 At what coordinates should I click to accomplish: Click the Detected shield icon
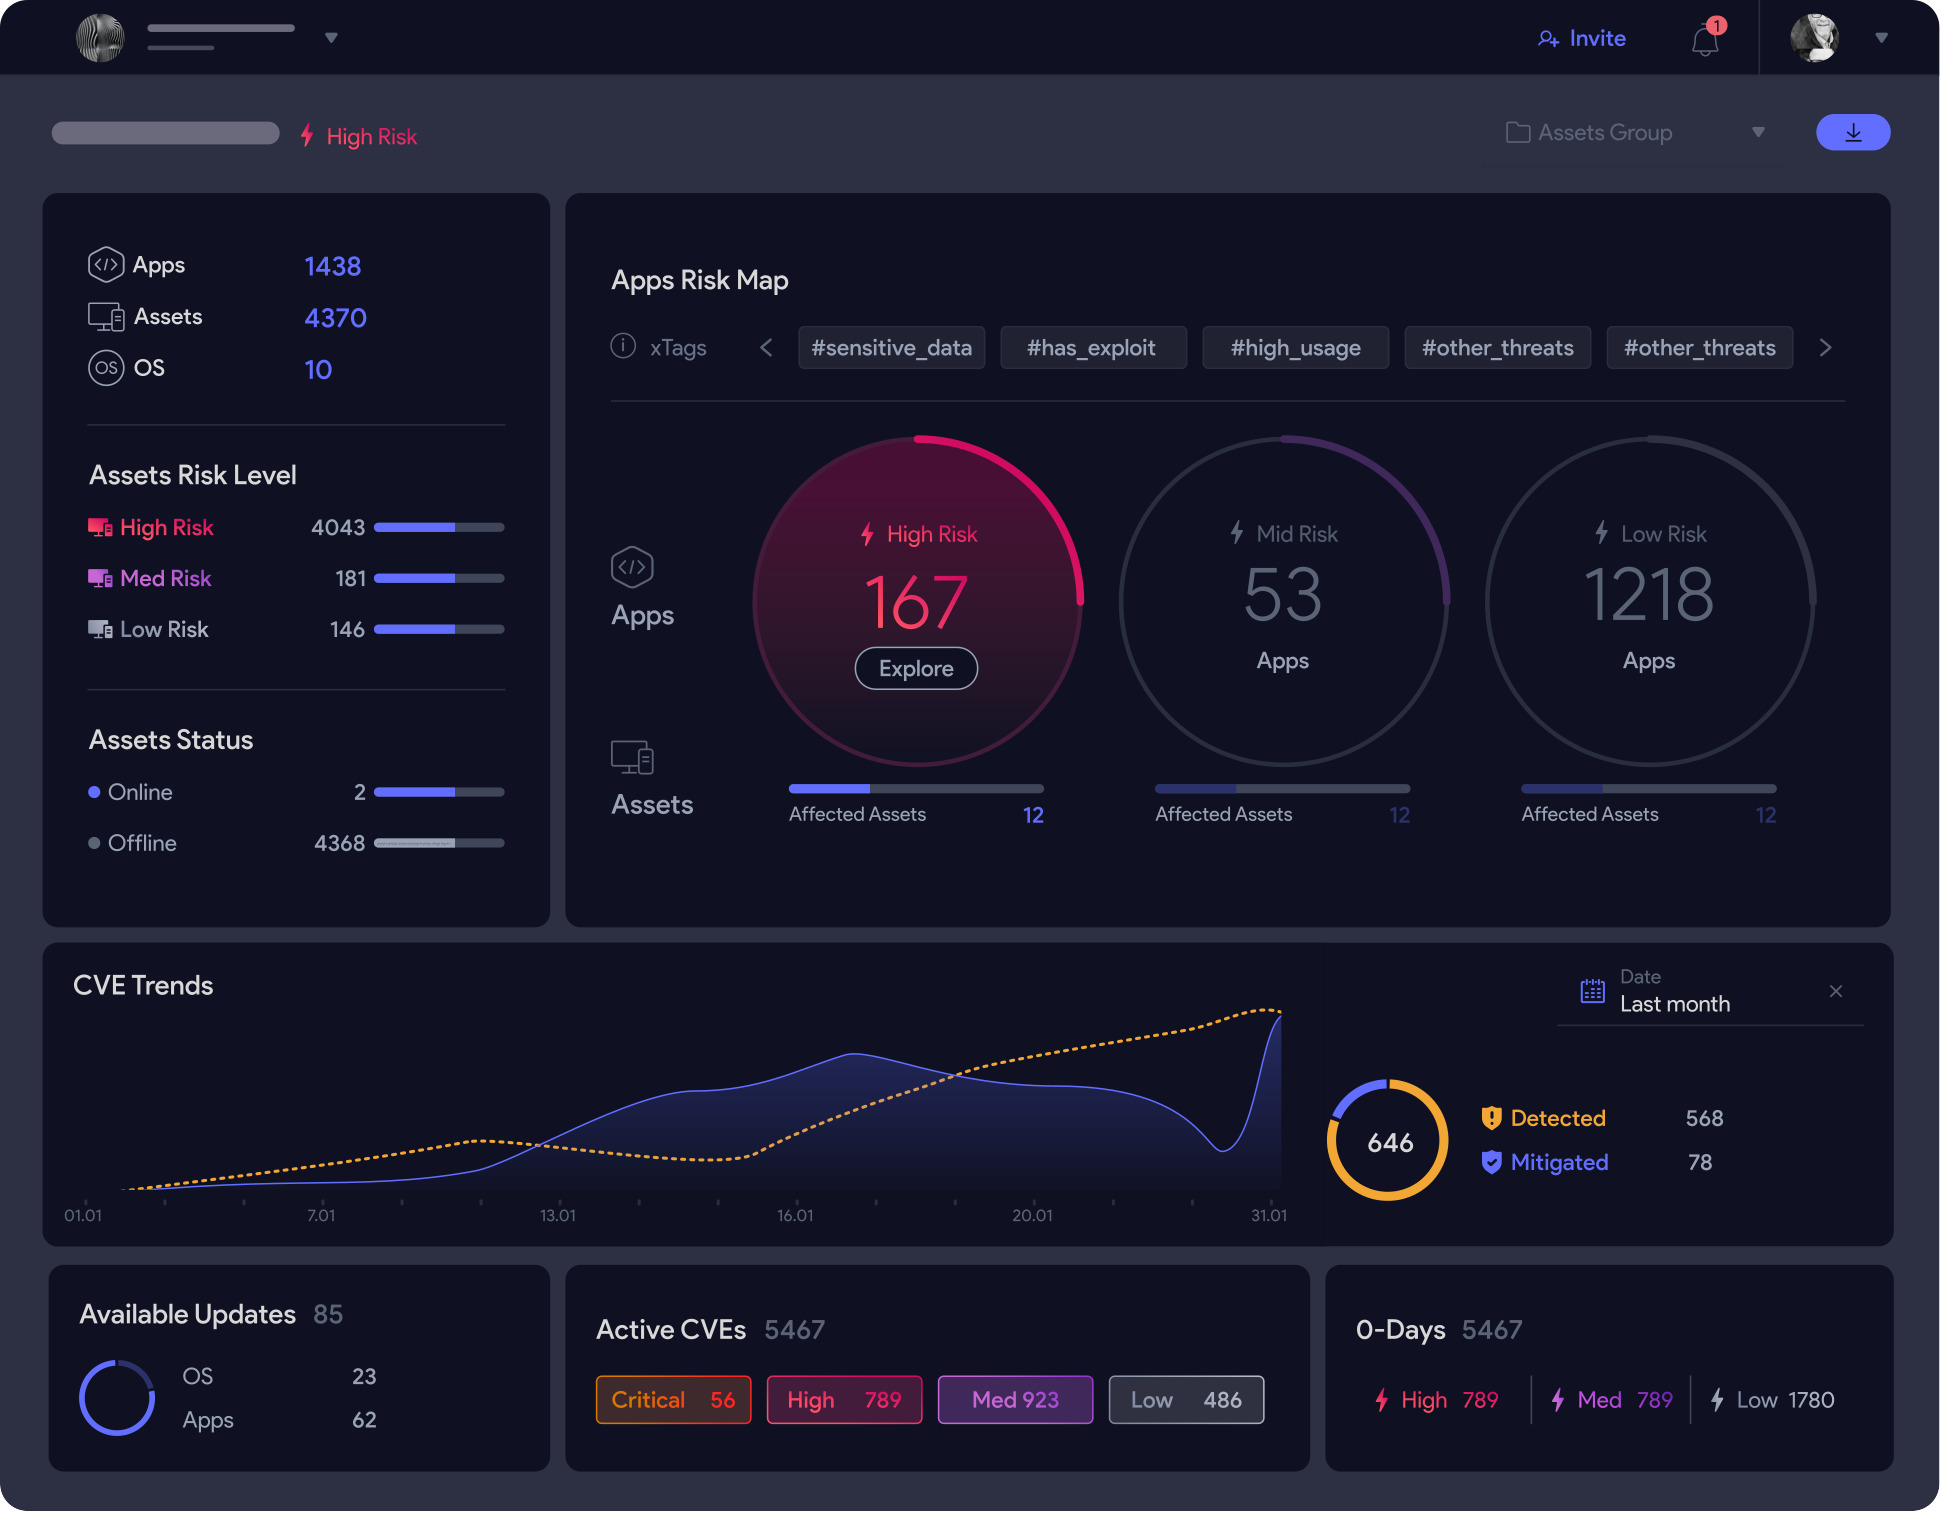pyautogui.click(x=1491, y=1118)
